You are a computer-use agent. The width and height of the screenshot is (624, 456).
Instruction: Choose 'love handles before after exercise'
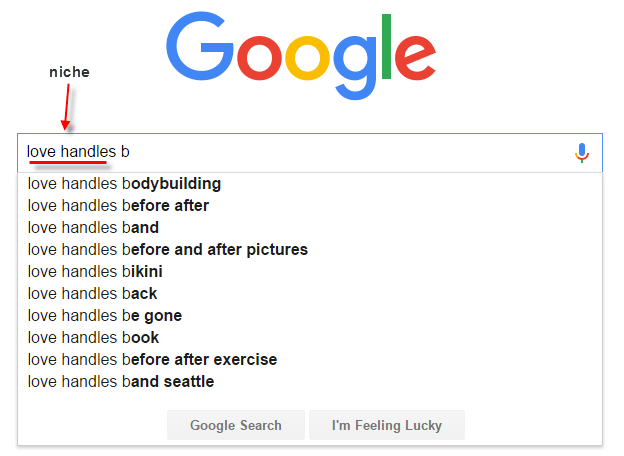click(152, 360)
